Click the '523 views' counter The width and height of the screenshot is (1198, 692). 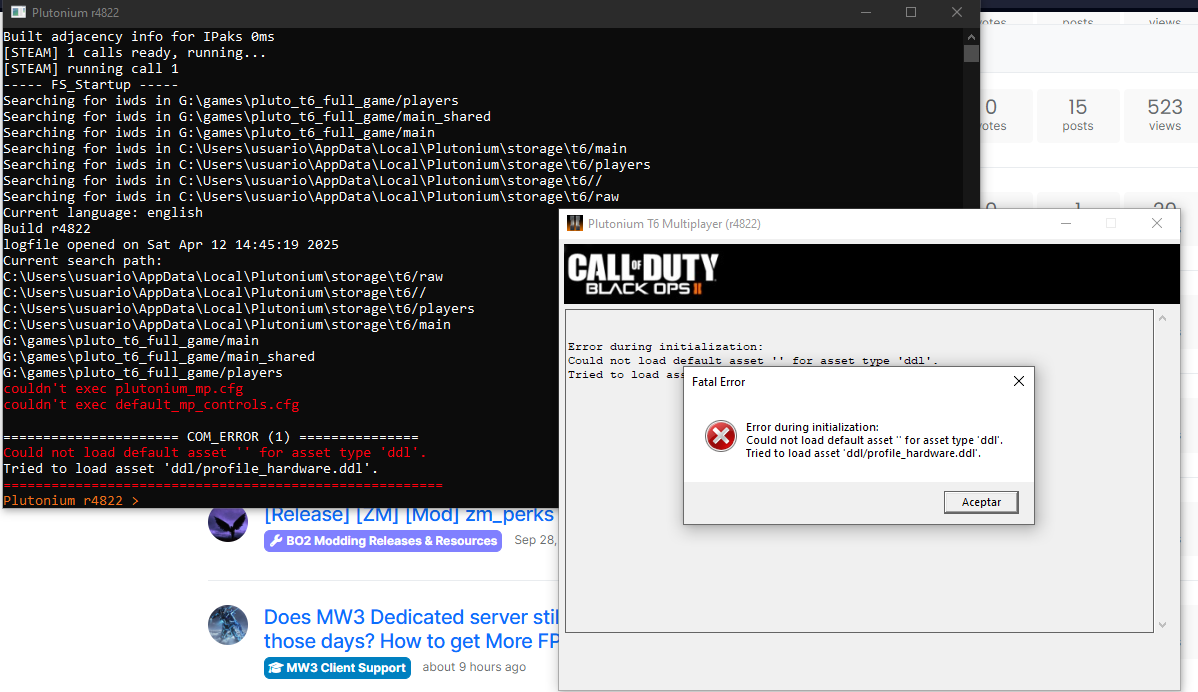click(x=1164, y=115)
